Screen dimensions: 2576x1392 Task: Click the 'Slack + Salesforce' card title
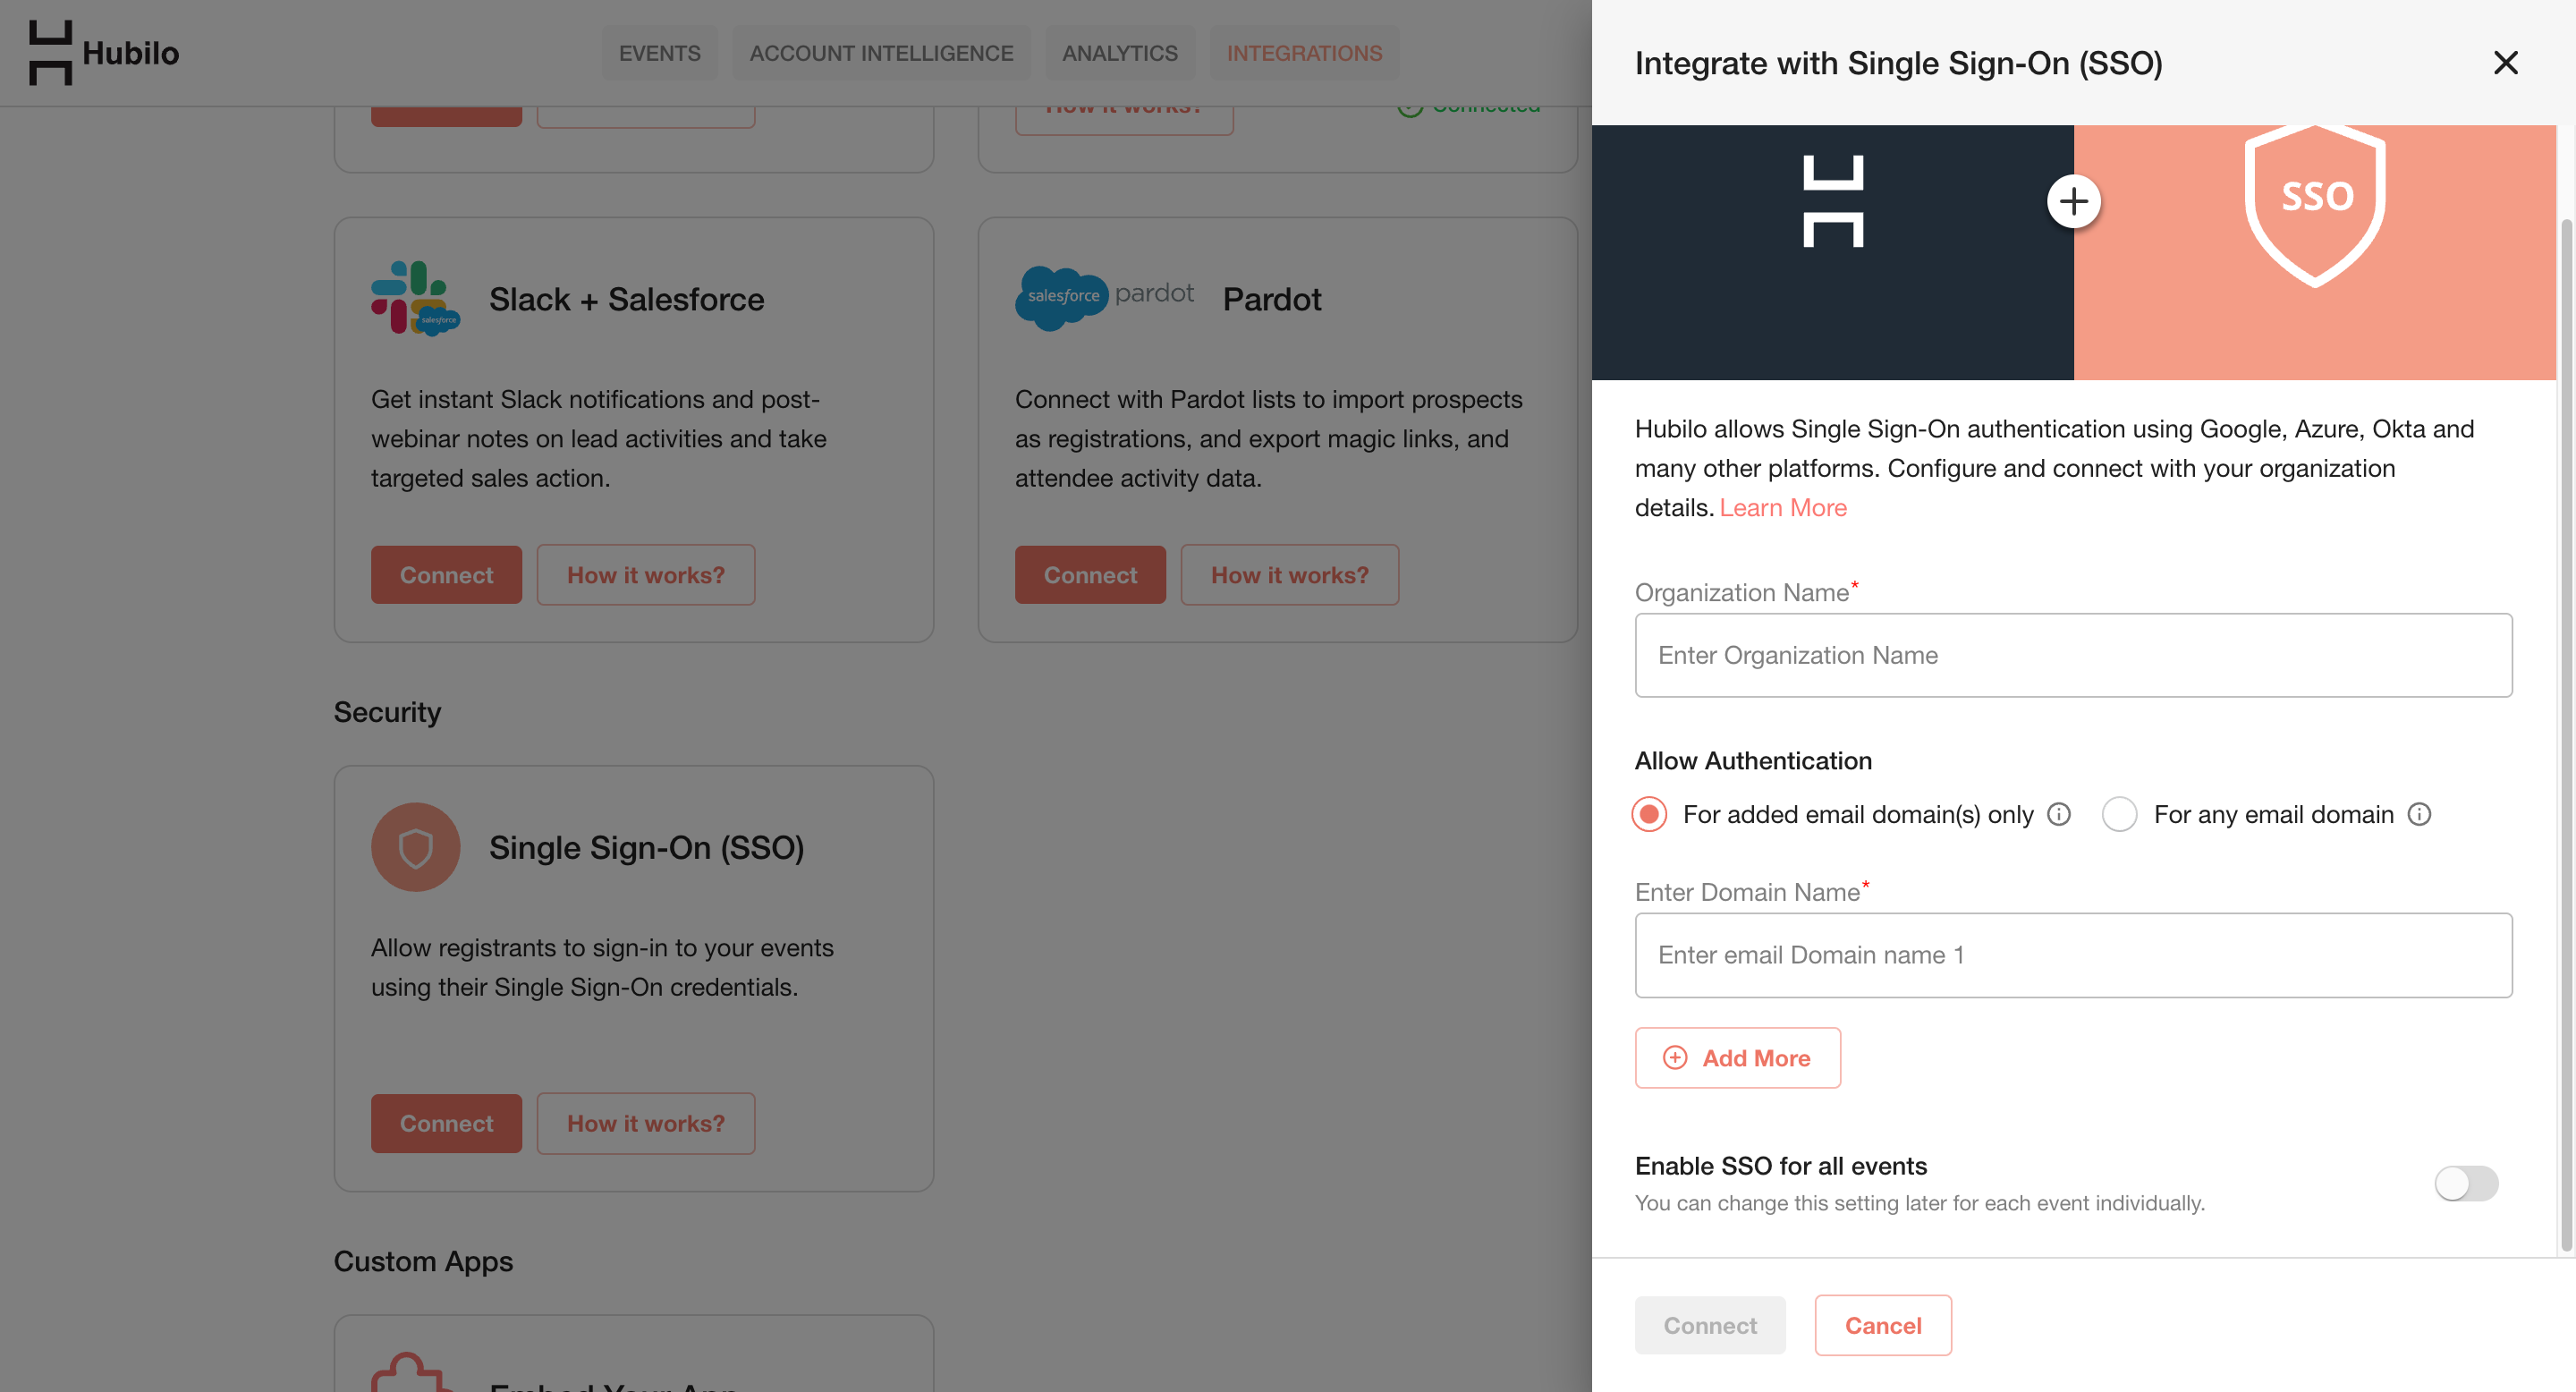pyautogui.click(x=626, y=299)
